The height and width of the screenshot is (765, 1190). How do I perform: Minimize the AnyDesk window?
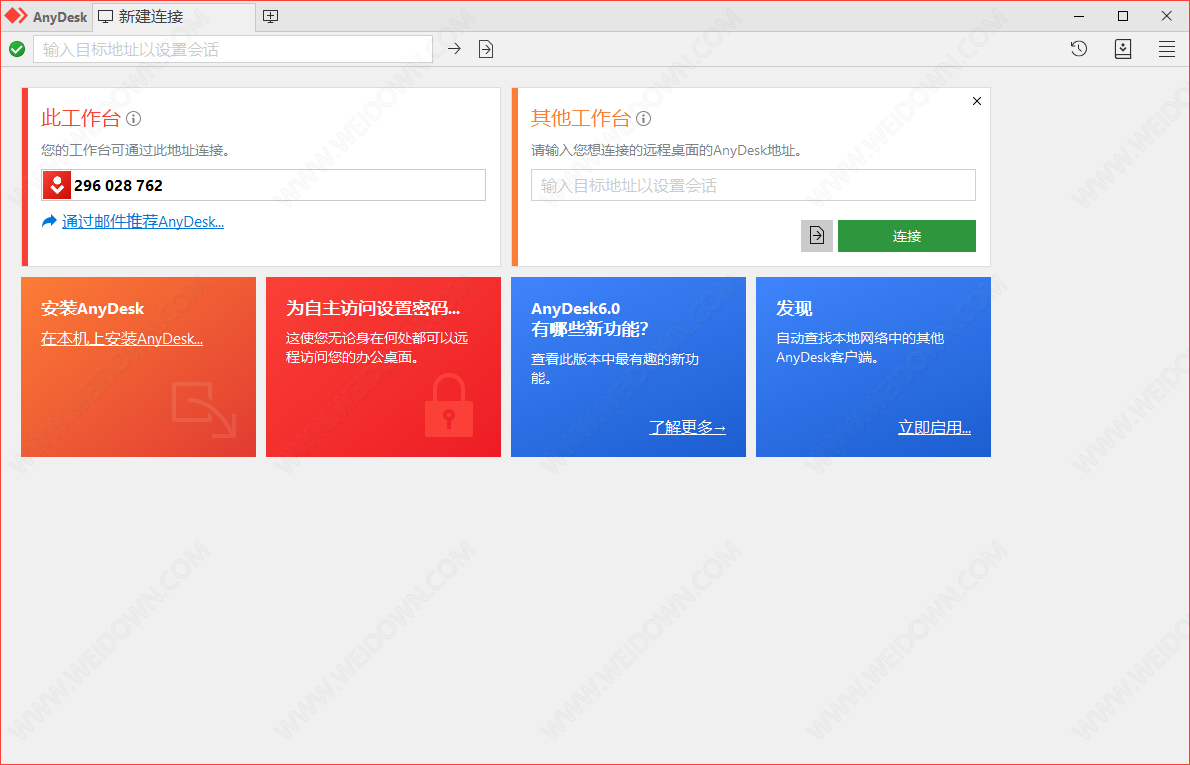(x=1078, y=16)
